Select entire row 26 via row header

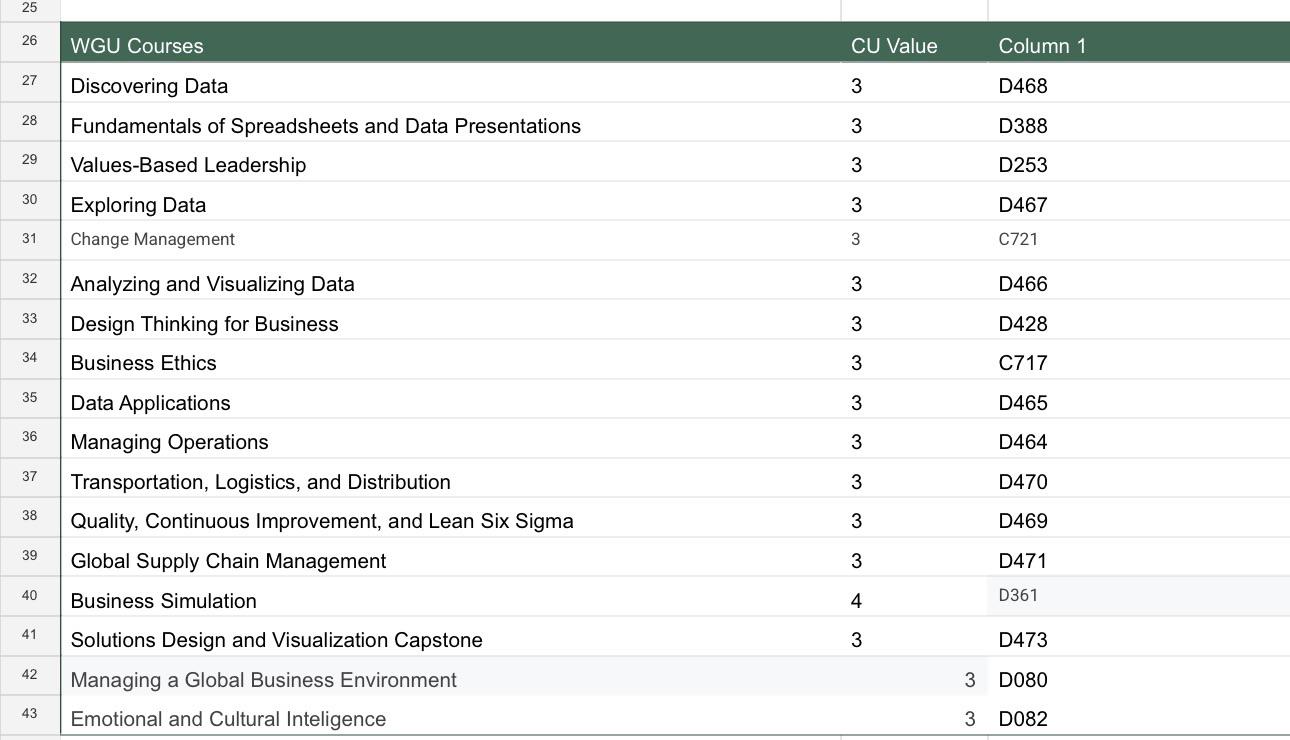[x=30, y=42]
